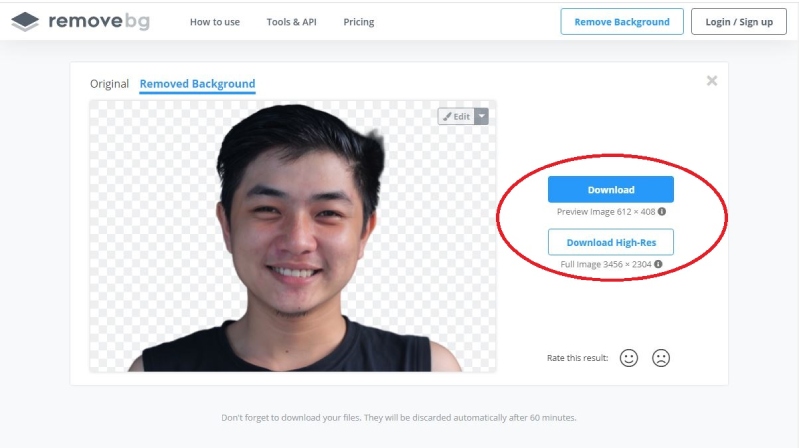This screenshot has width=799, height=448.
Task: Go to the Pricing page
Action: tap(359, 22)
